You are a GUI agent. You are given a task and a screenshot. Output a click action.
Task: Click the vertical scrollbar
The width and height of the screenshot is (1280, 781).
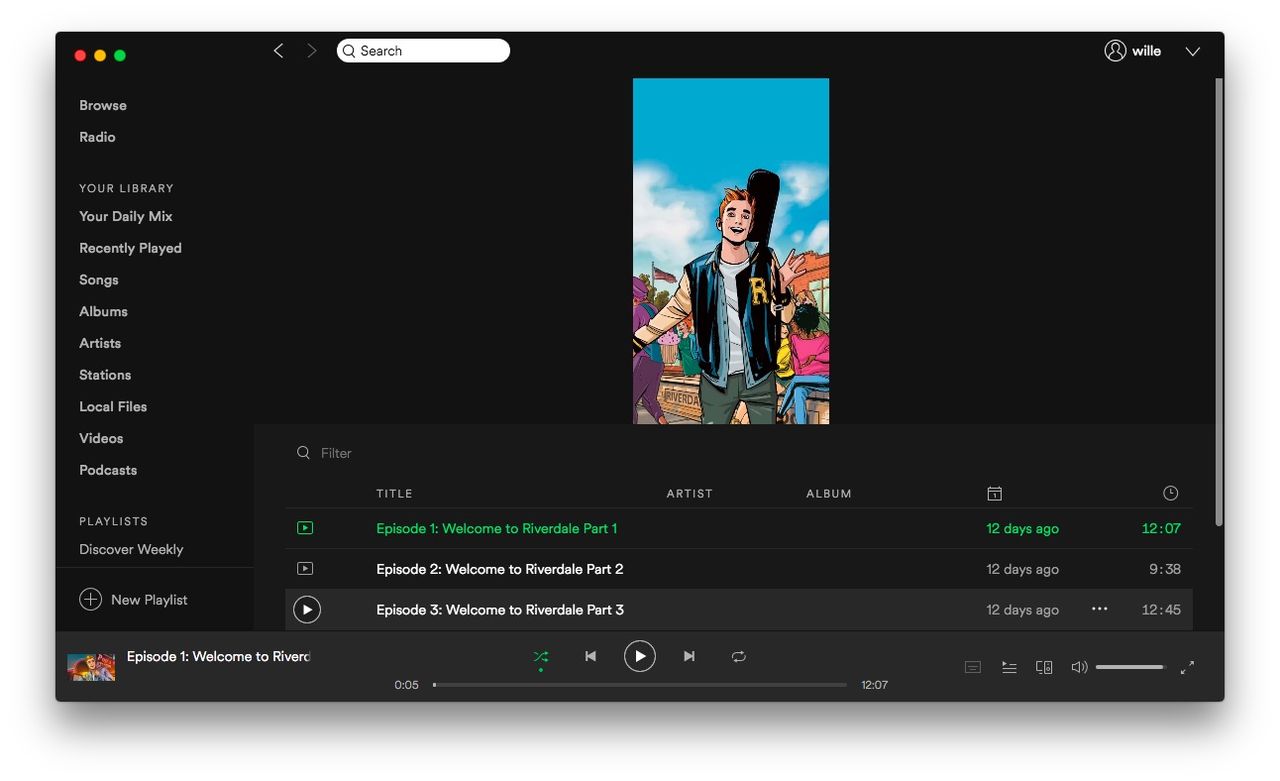point(1218,300)
